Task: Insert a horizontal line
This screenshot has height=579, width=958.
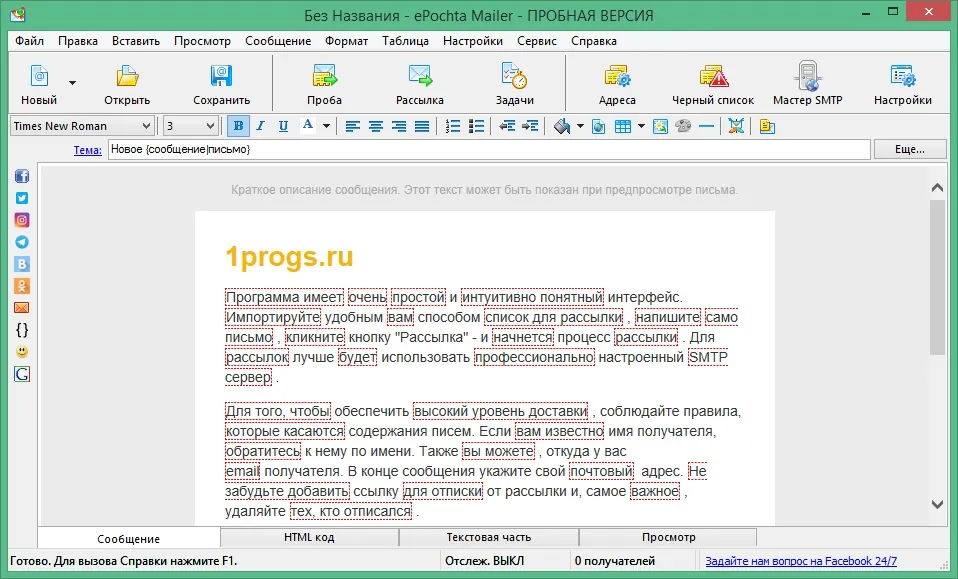Action: pyautogui.click(x=706, y=126)
